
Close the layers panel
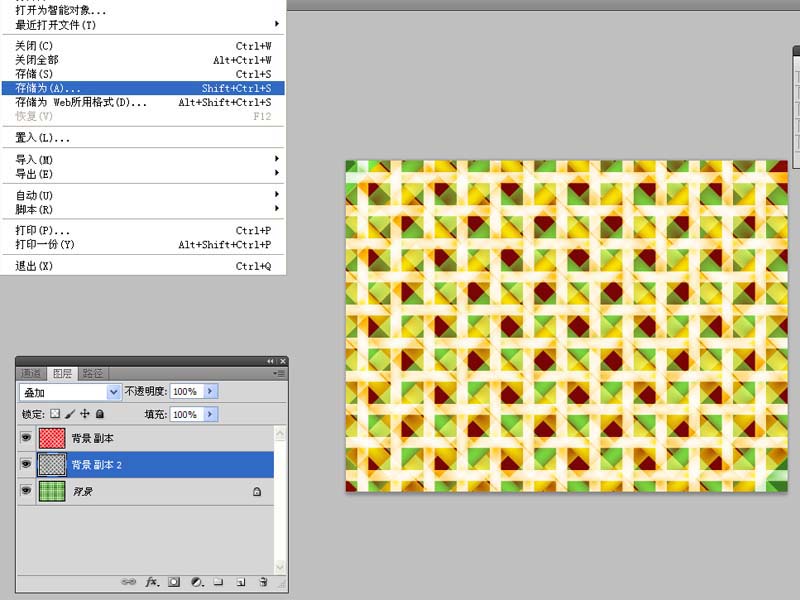point(283,361)
